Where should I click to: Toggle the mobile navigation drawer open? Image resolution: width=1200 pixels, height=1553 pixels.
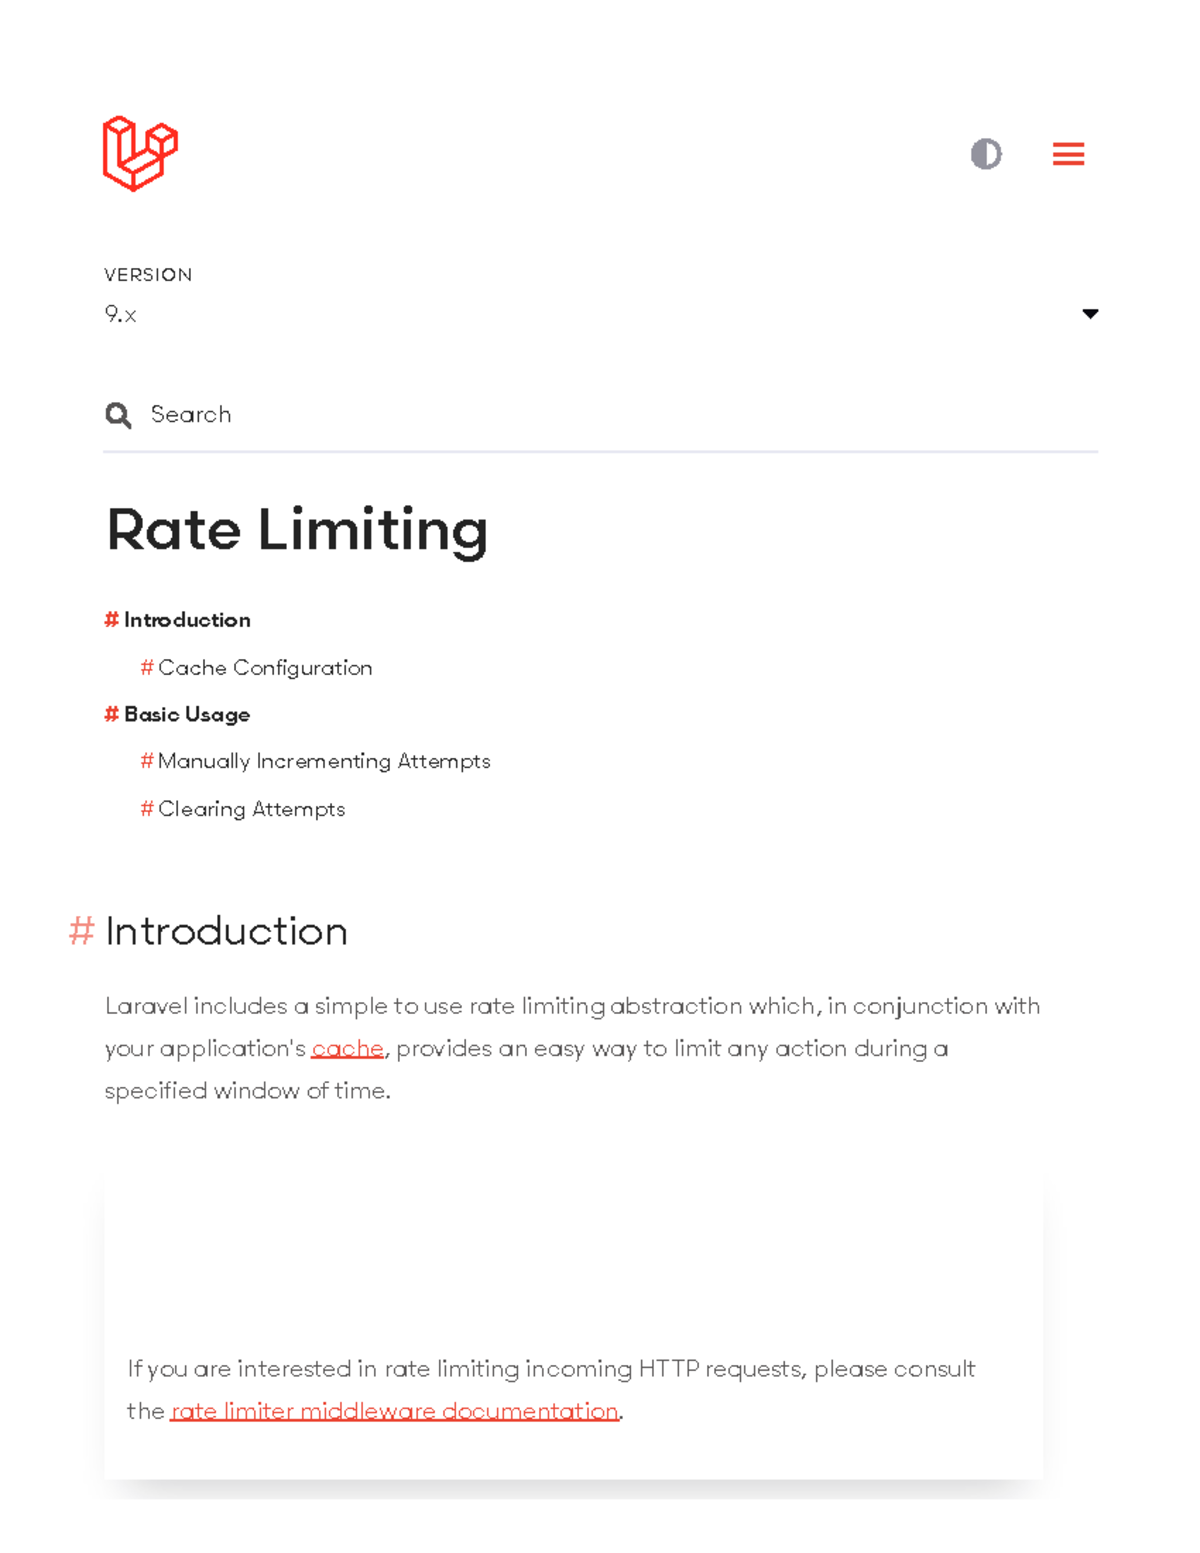pos(1068,153)
